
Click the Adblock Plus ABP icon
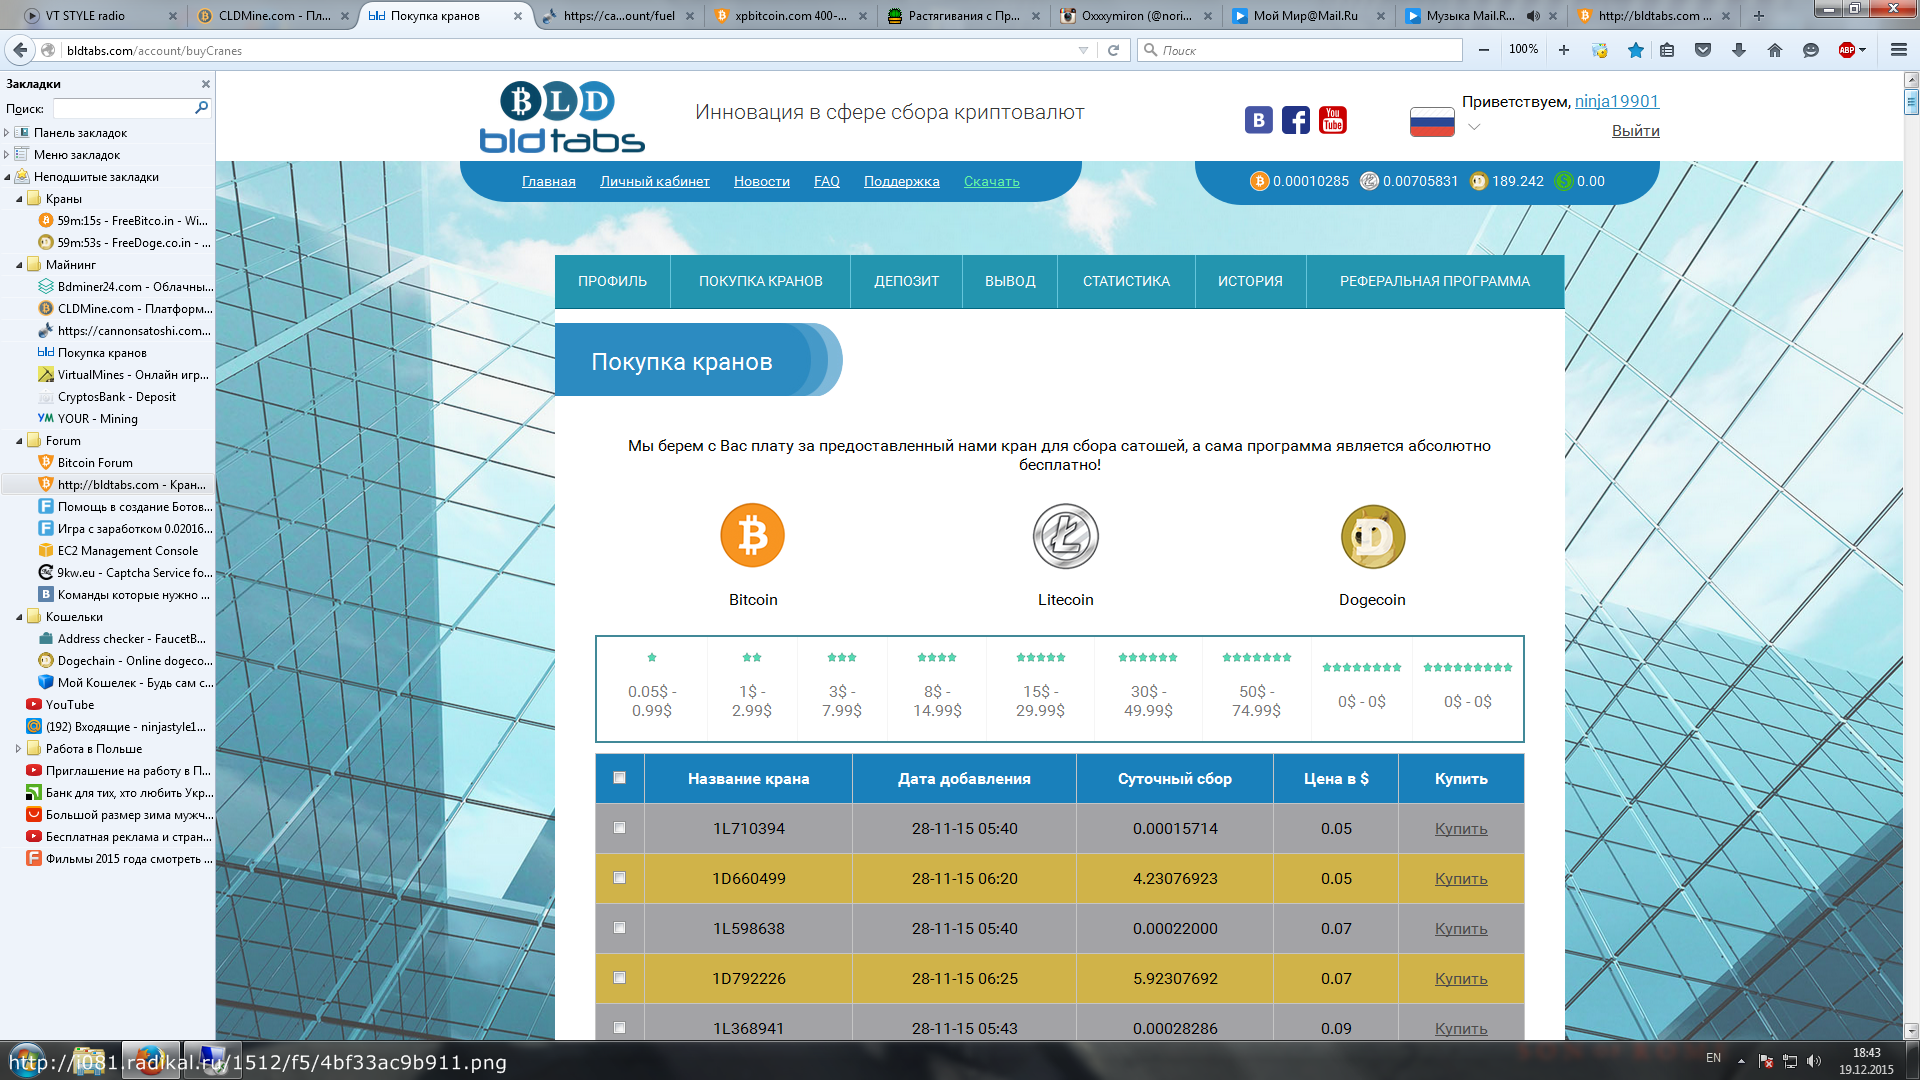1847,50
